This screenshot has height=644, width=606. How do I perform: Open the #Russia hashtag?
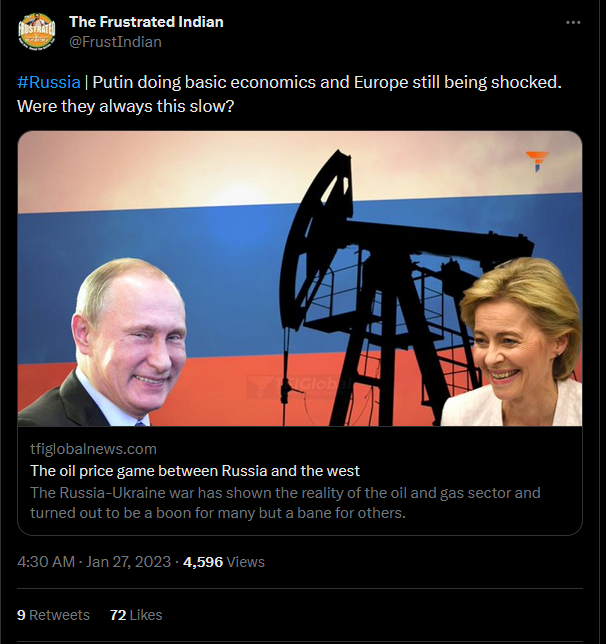click(48, 82)
